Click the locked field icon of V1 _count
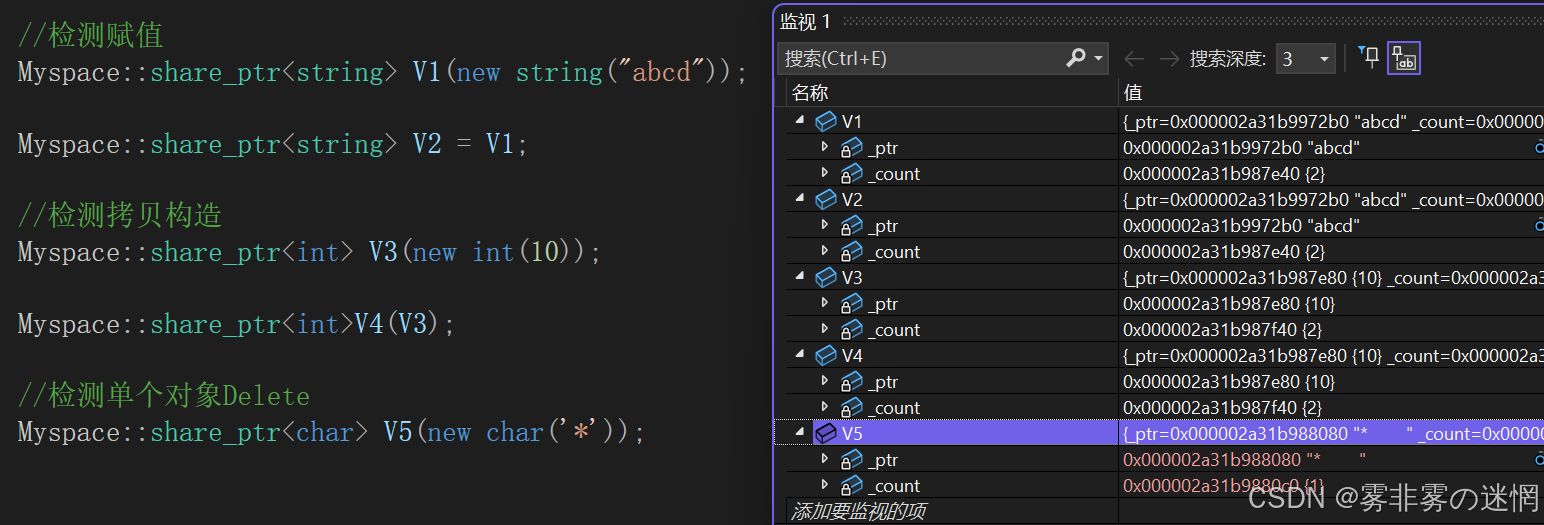1544x525 pixels. point(851,173)
